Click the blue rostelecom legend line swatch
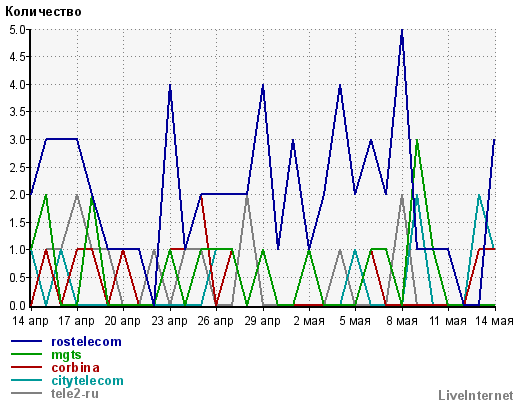Screen dimensions: 520x405 pos(27,341)
